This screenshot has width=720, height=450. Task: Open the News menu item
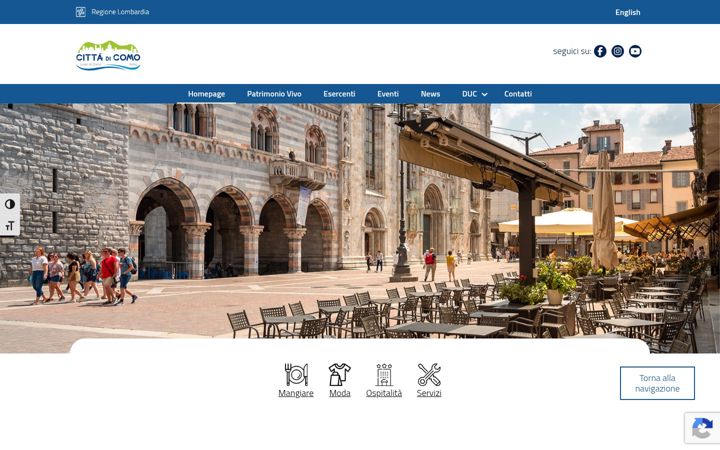pos(430,94)
